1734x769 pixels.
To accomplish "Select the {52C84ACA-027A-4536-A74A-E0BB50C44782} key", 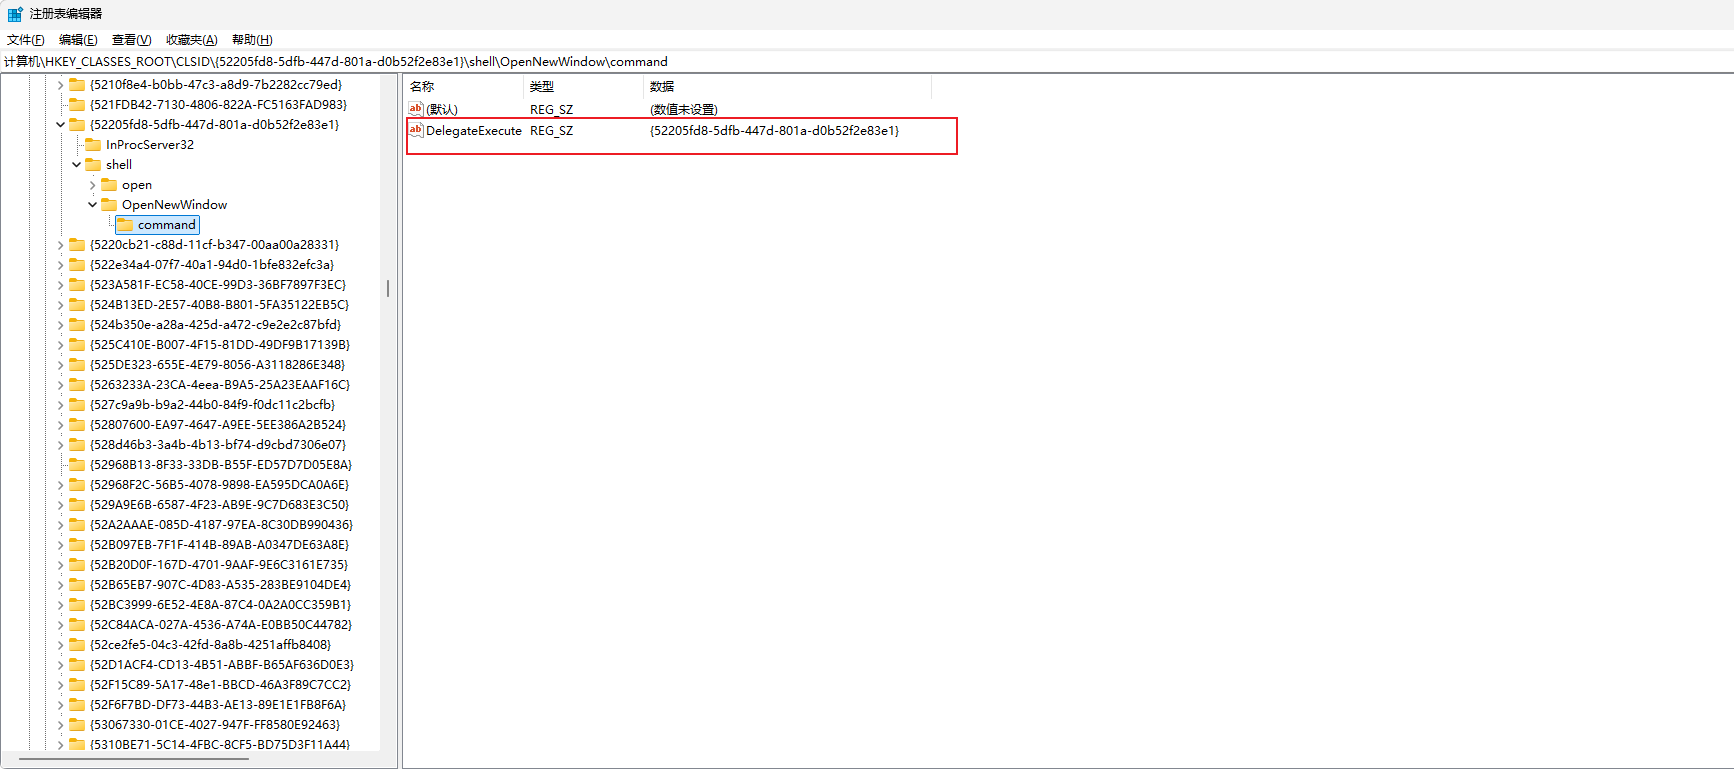I will (x=221, y=625).
